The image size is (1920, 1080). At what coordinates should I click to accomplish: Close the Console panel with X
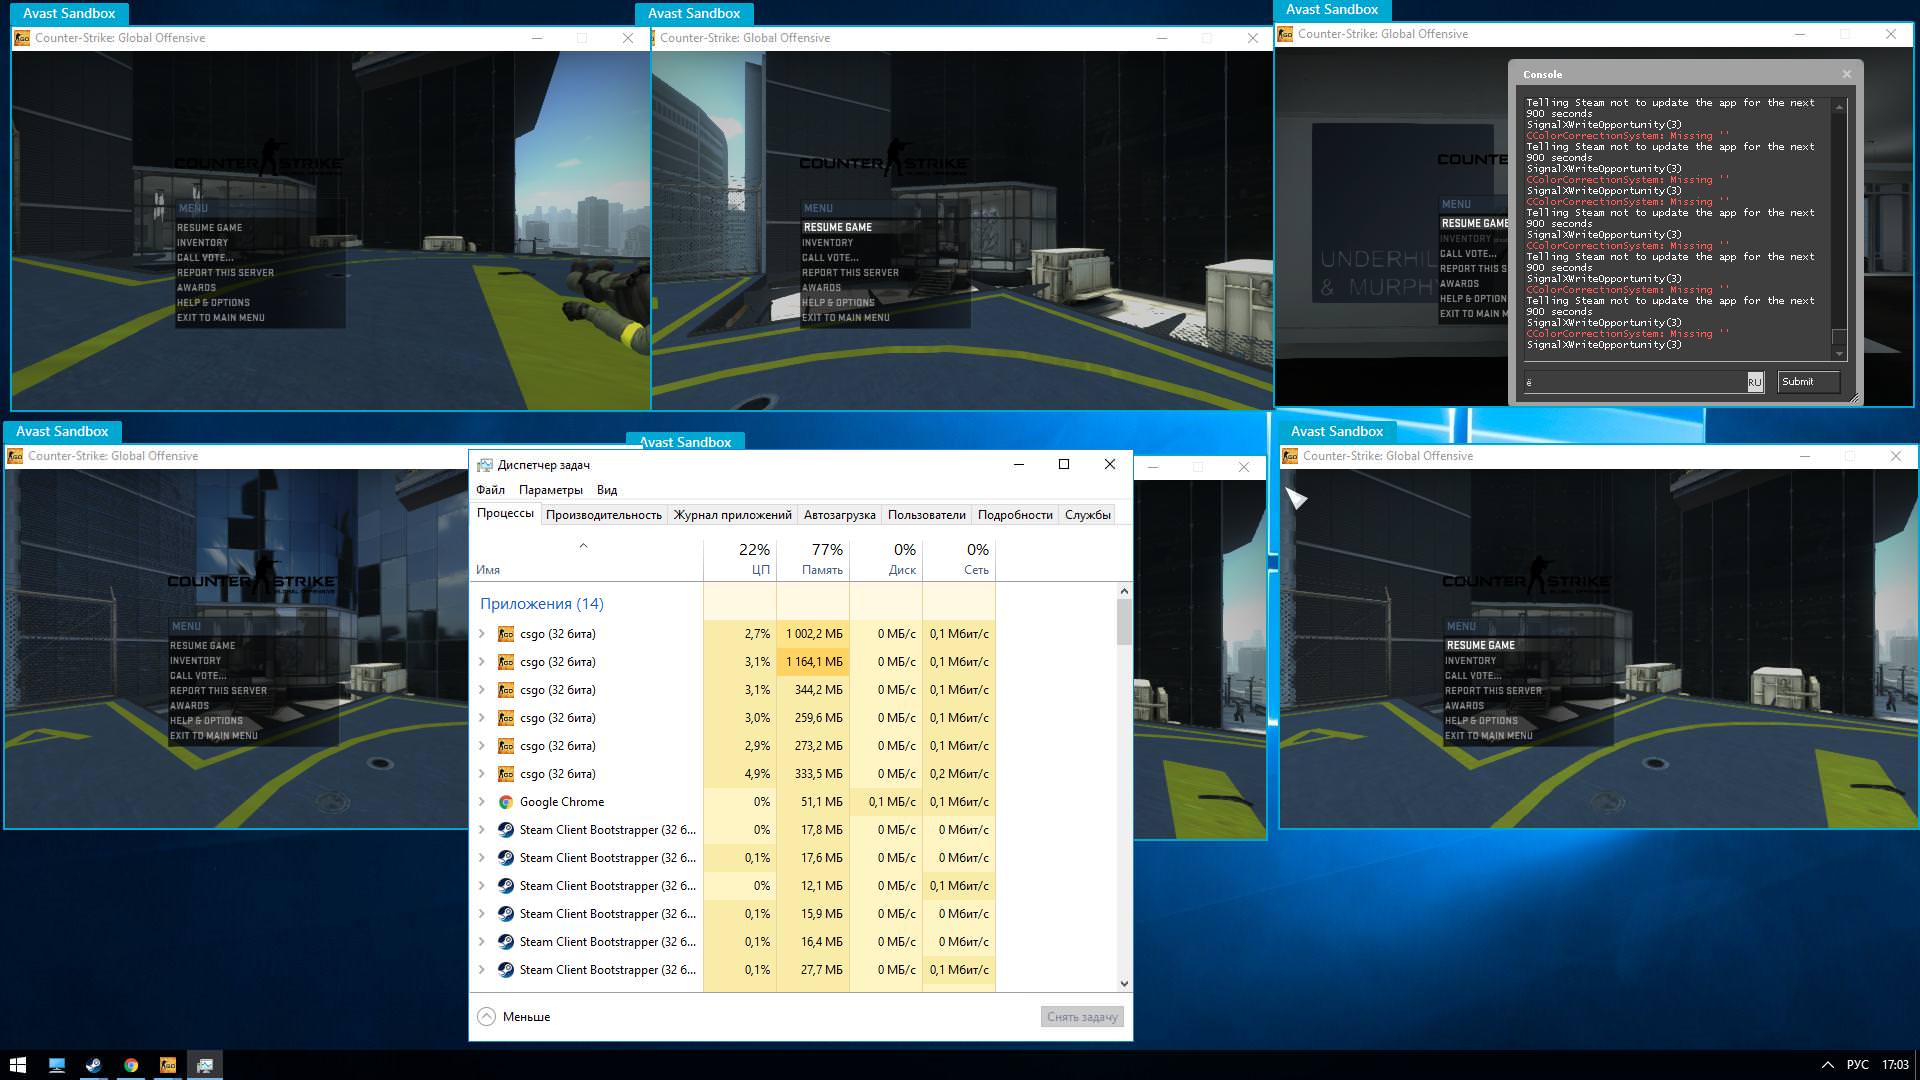(x=1847, y=74)
